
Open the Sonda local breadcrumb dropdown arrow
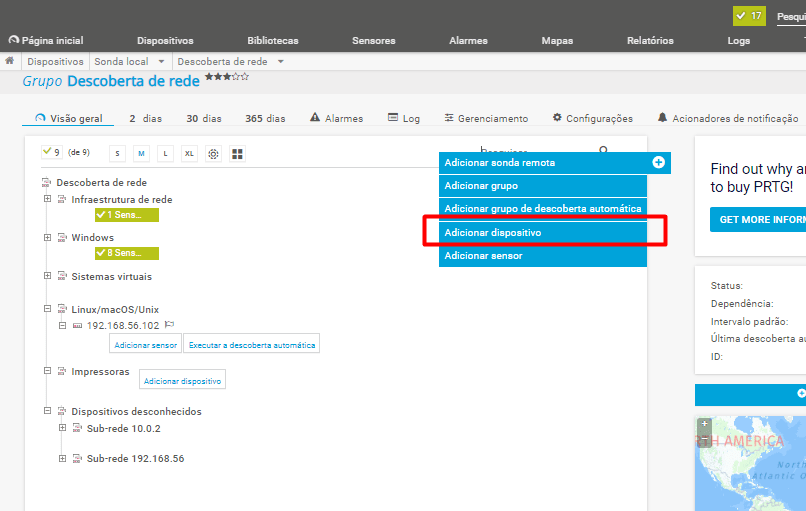tap(161, 62)
